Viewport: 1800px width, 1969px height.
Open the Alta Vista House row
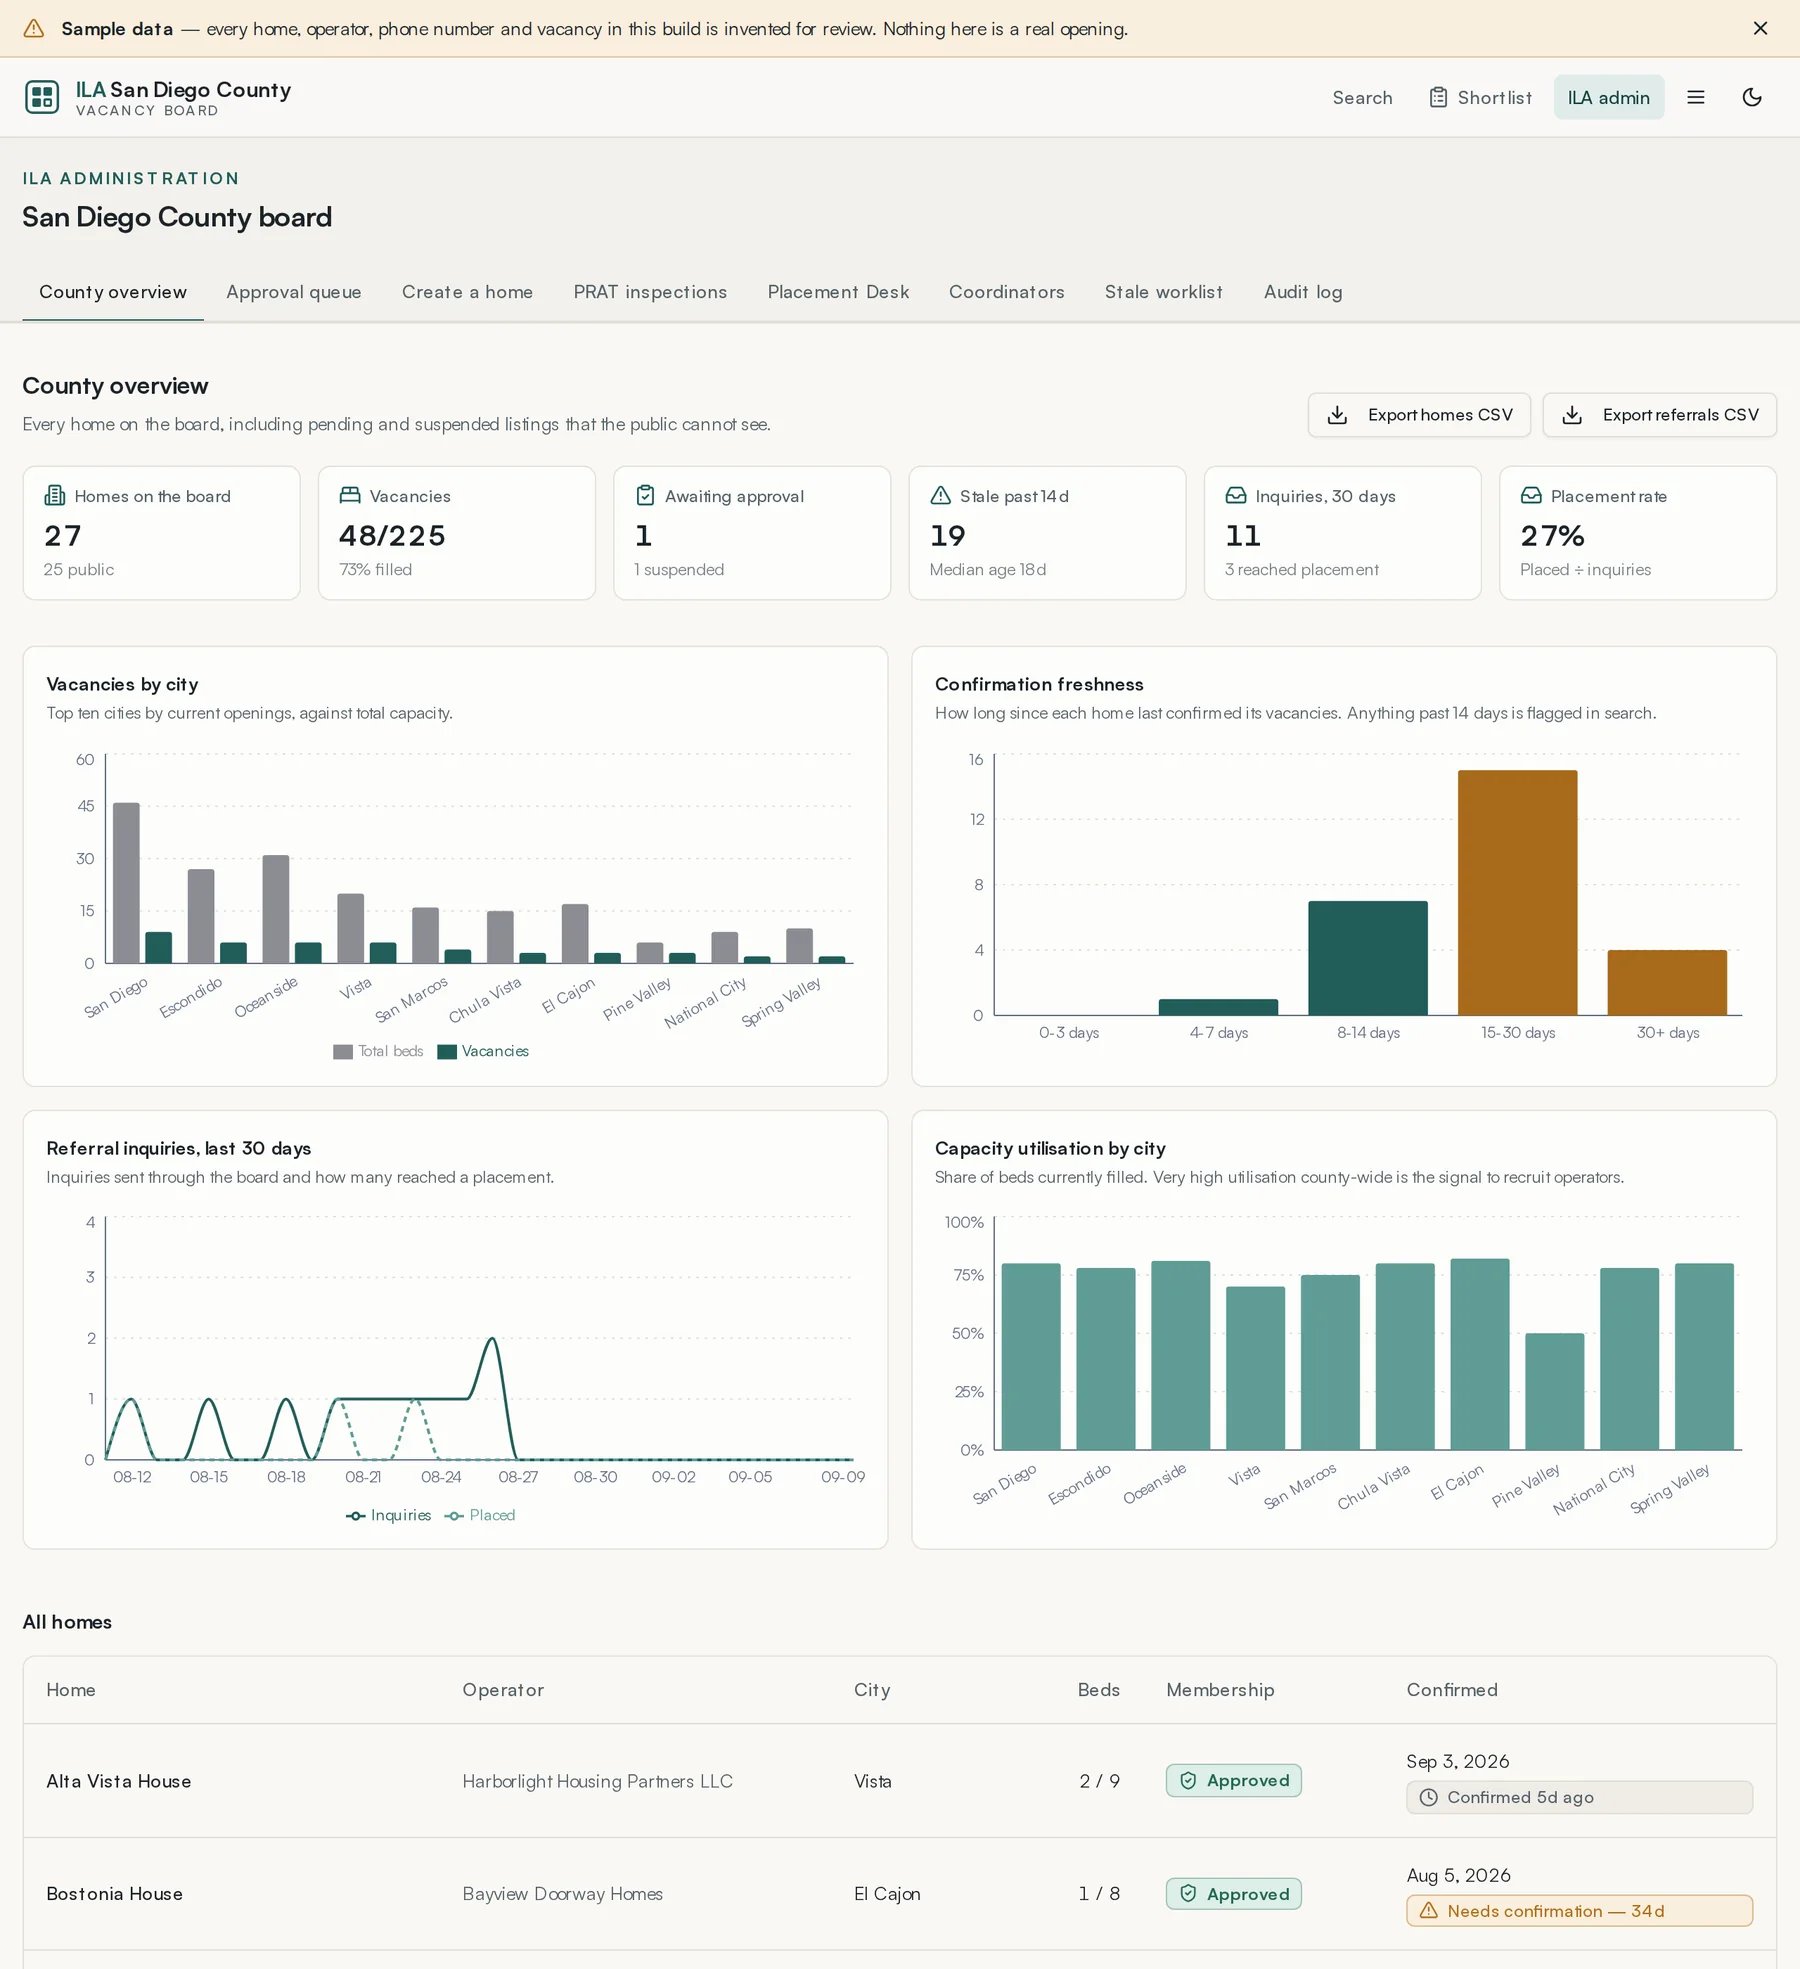tap(899, 1780)
